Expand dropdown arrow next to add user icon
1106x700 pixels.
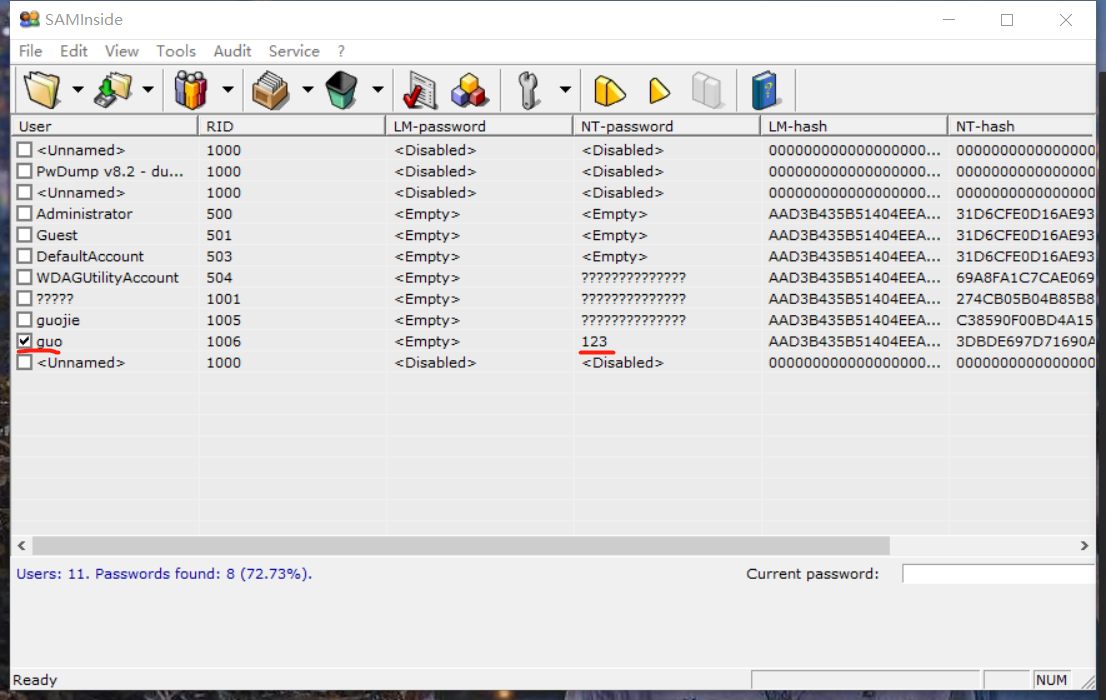[x=227, y=90]
